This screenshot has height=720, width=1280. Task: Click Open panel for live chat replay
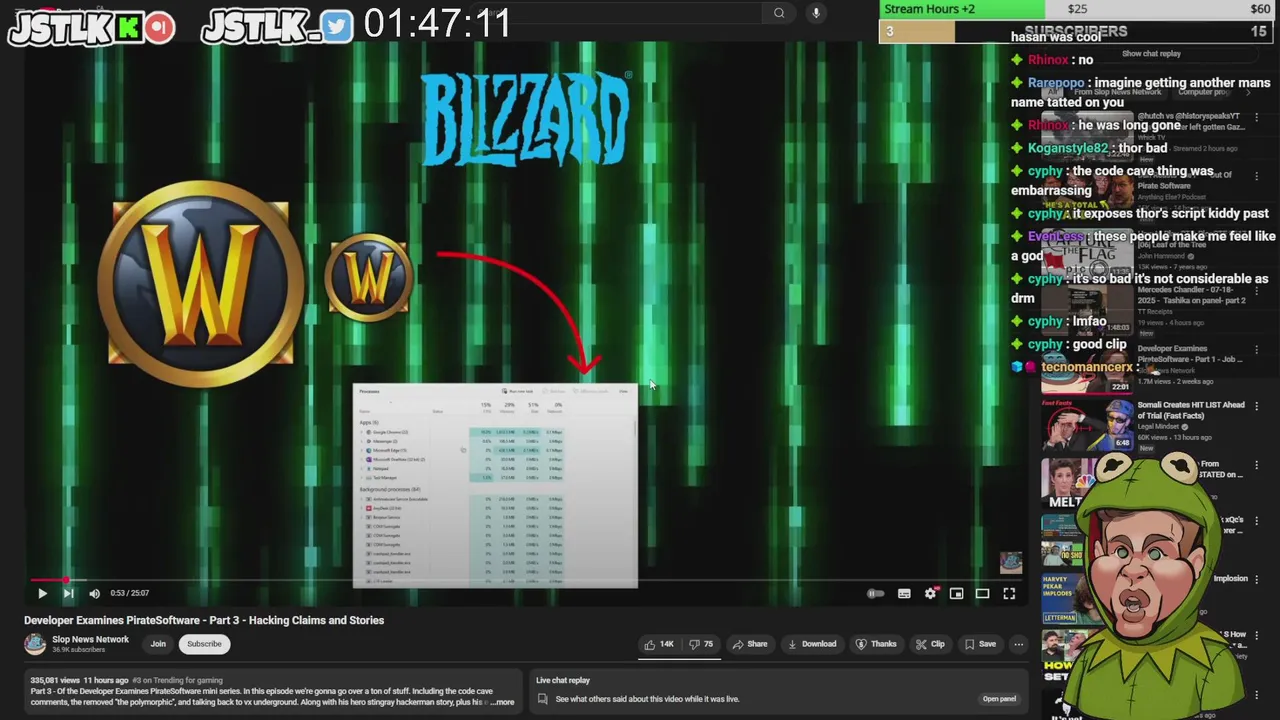[x=999, y=699]
